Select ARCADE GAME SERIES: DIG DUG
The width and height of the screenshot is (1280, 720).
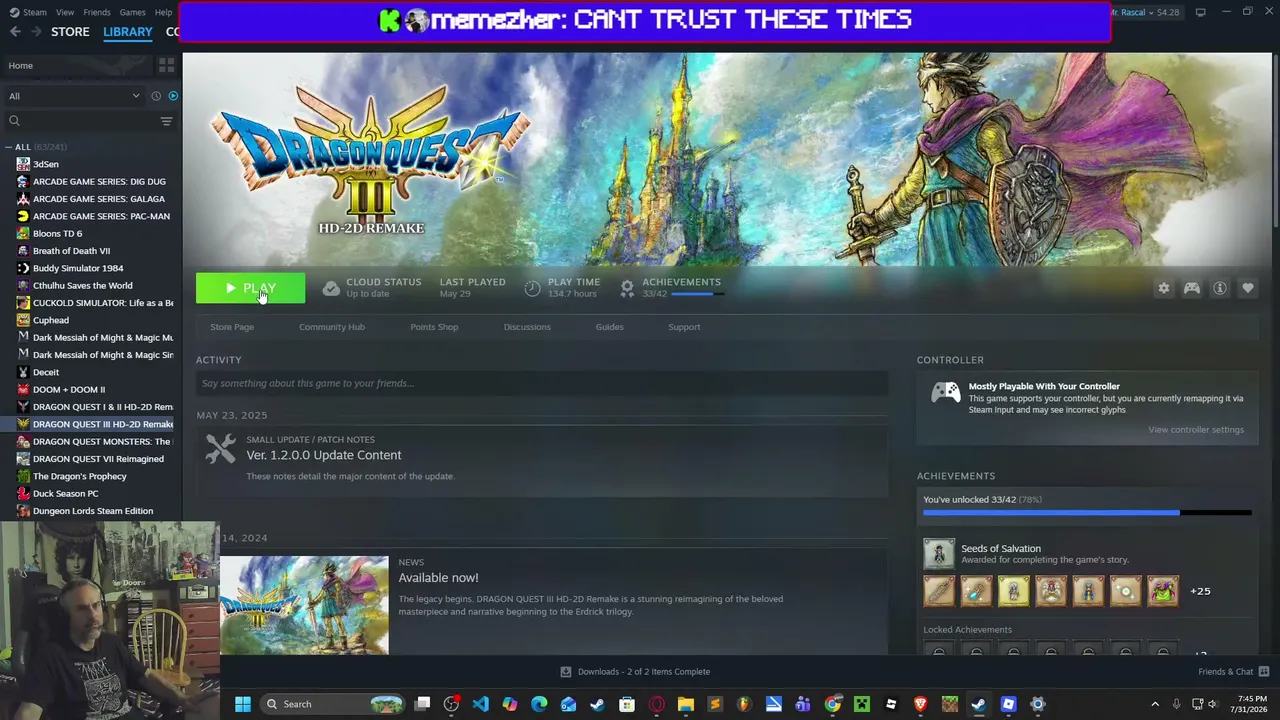click(x=99, y=182)
